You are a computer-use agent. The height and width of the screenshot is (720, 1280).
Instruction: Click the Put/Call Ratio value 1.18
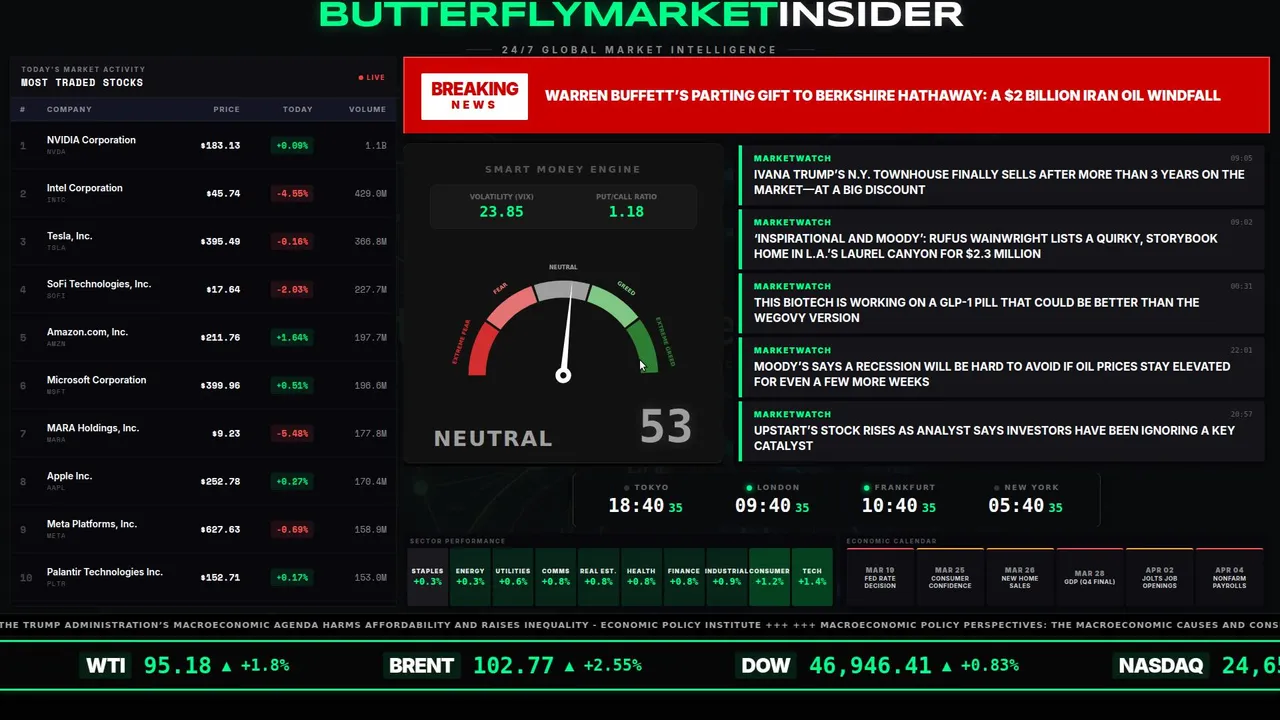(x=626, y=212)
